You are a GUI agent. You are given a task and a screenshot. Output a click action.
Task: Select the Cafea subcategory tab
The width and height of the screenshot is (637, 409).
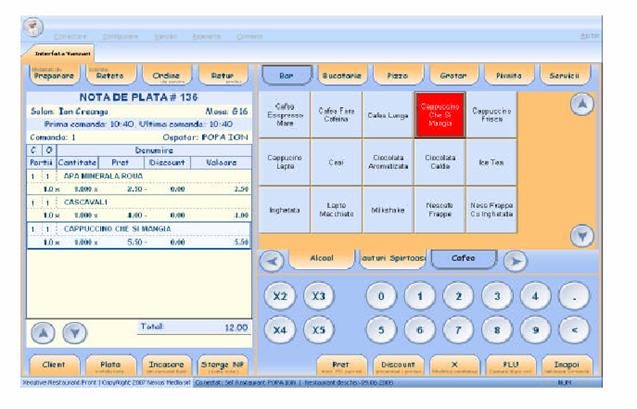[x=462, y=259]
